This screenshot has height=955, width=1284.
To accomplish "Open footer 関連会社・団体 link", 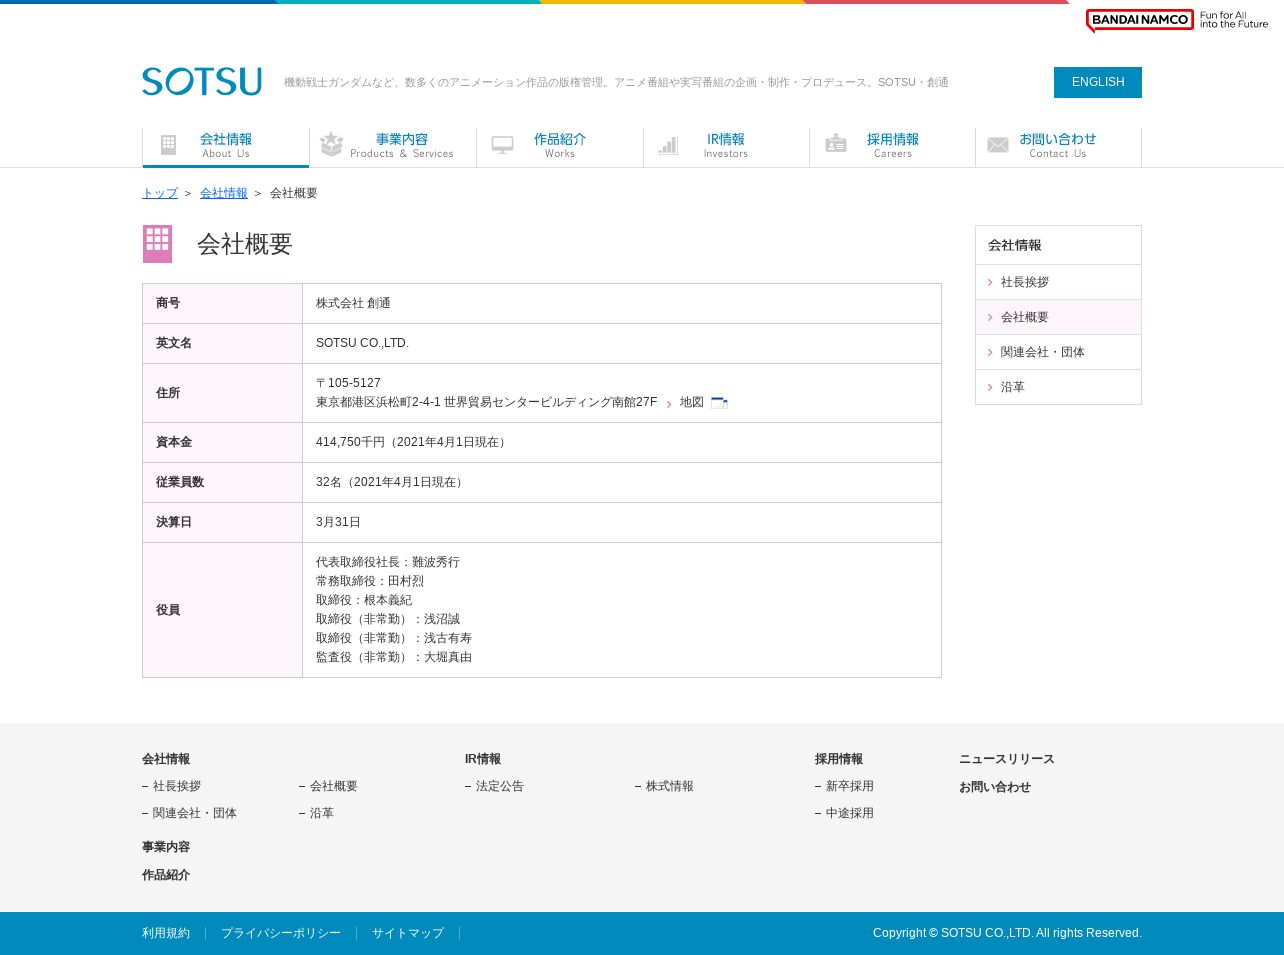I will (195, 813).
